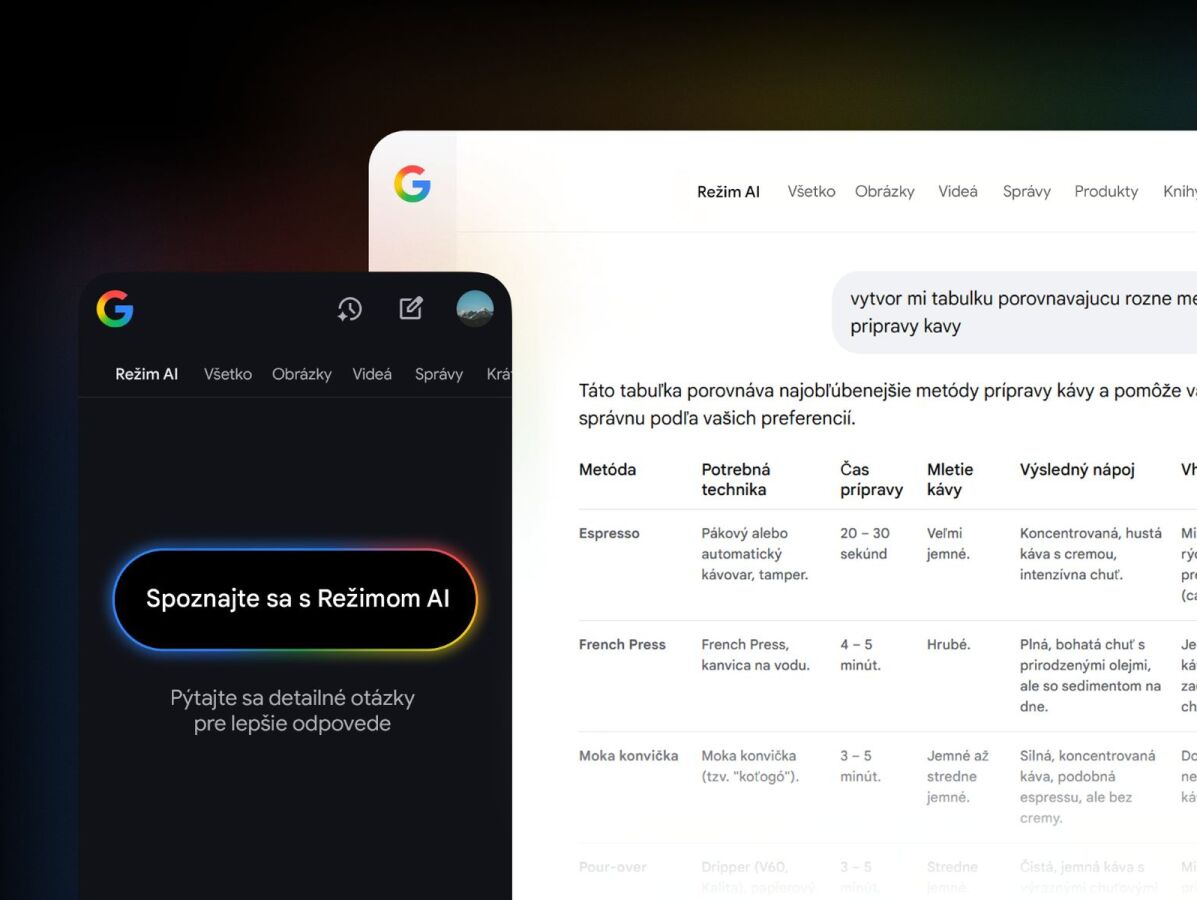Open Videá tab in desktop window
The width and height of the screenshot is (1197, 900).
click(958, 192)
